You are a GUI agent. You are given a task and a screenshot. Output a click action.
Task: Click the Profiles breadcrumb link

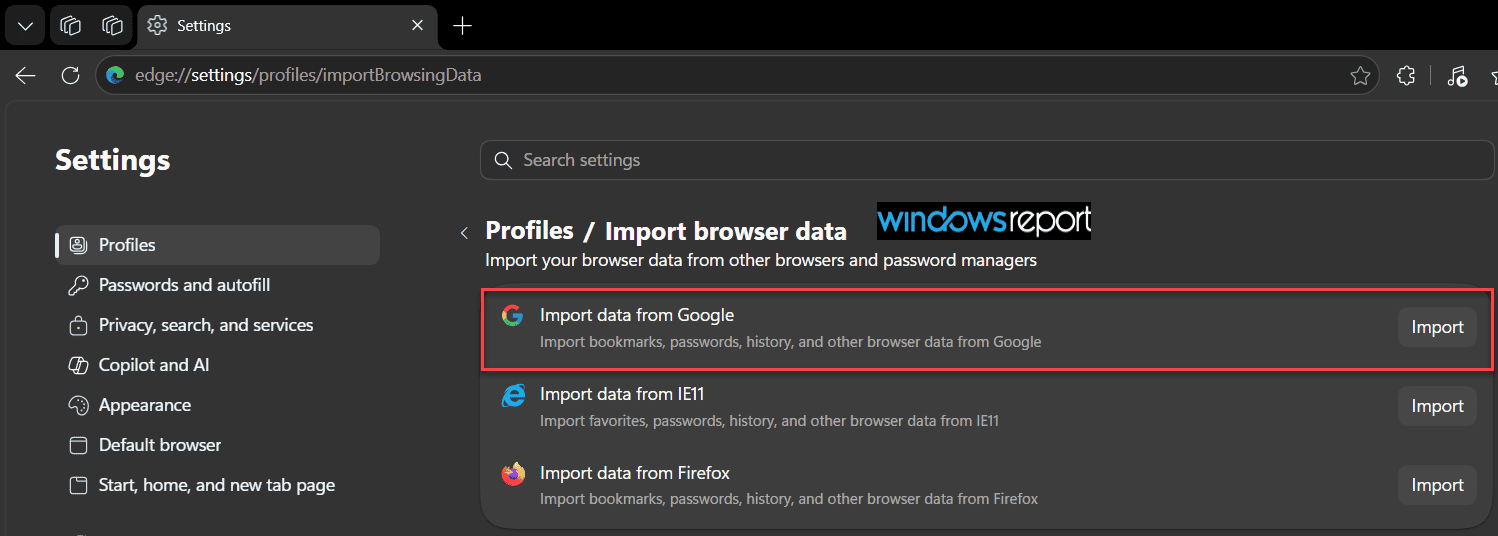click(529, 231)
